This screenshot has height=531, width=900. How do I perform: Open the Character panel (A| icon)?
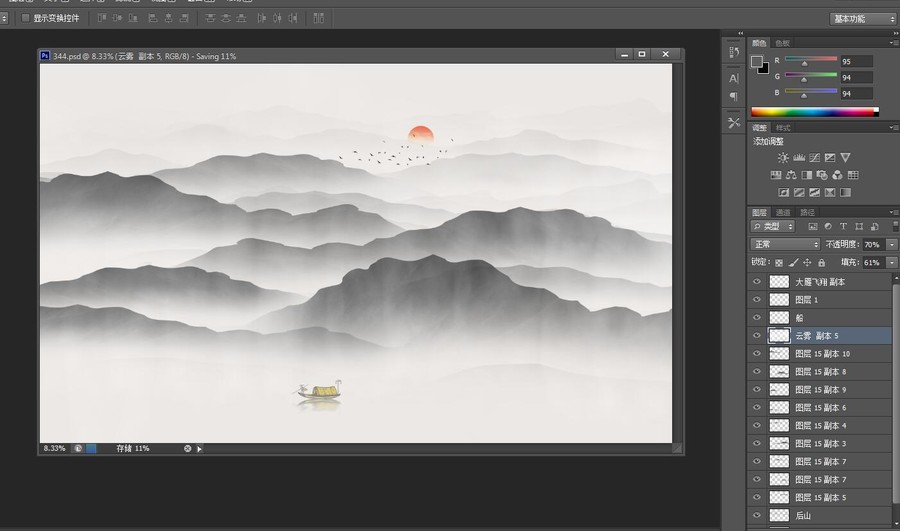pyautogui.click(x=734, y=79)
